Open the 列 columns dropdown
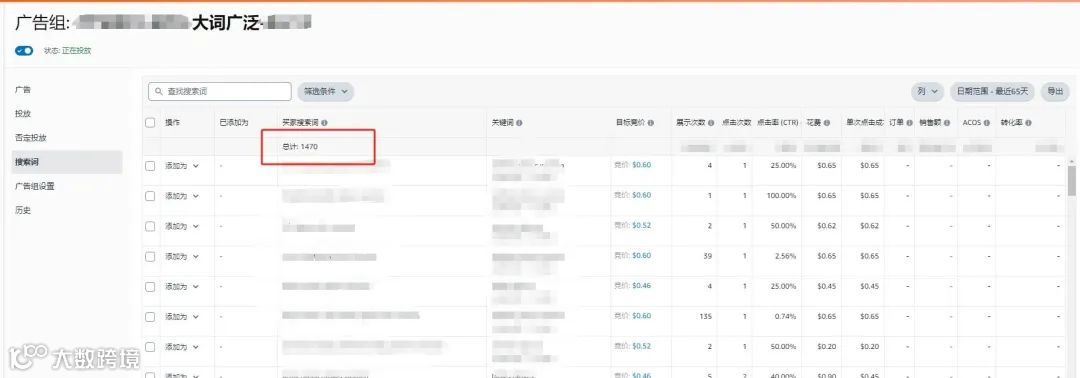The width and height of the screenshot is (1080, 378). pos(927,92)
